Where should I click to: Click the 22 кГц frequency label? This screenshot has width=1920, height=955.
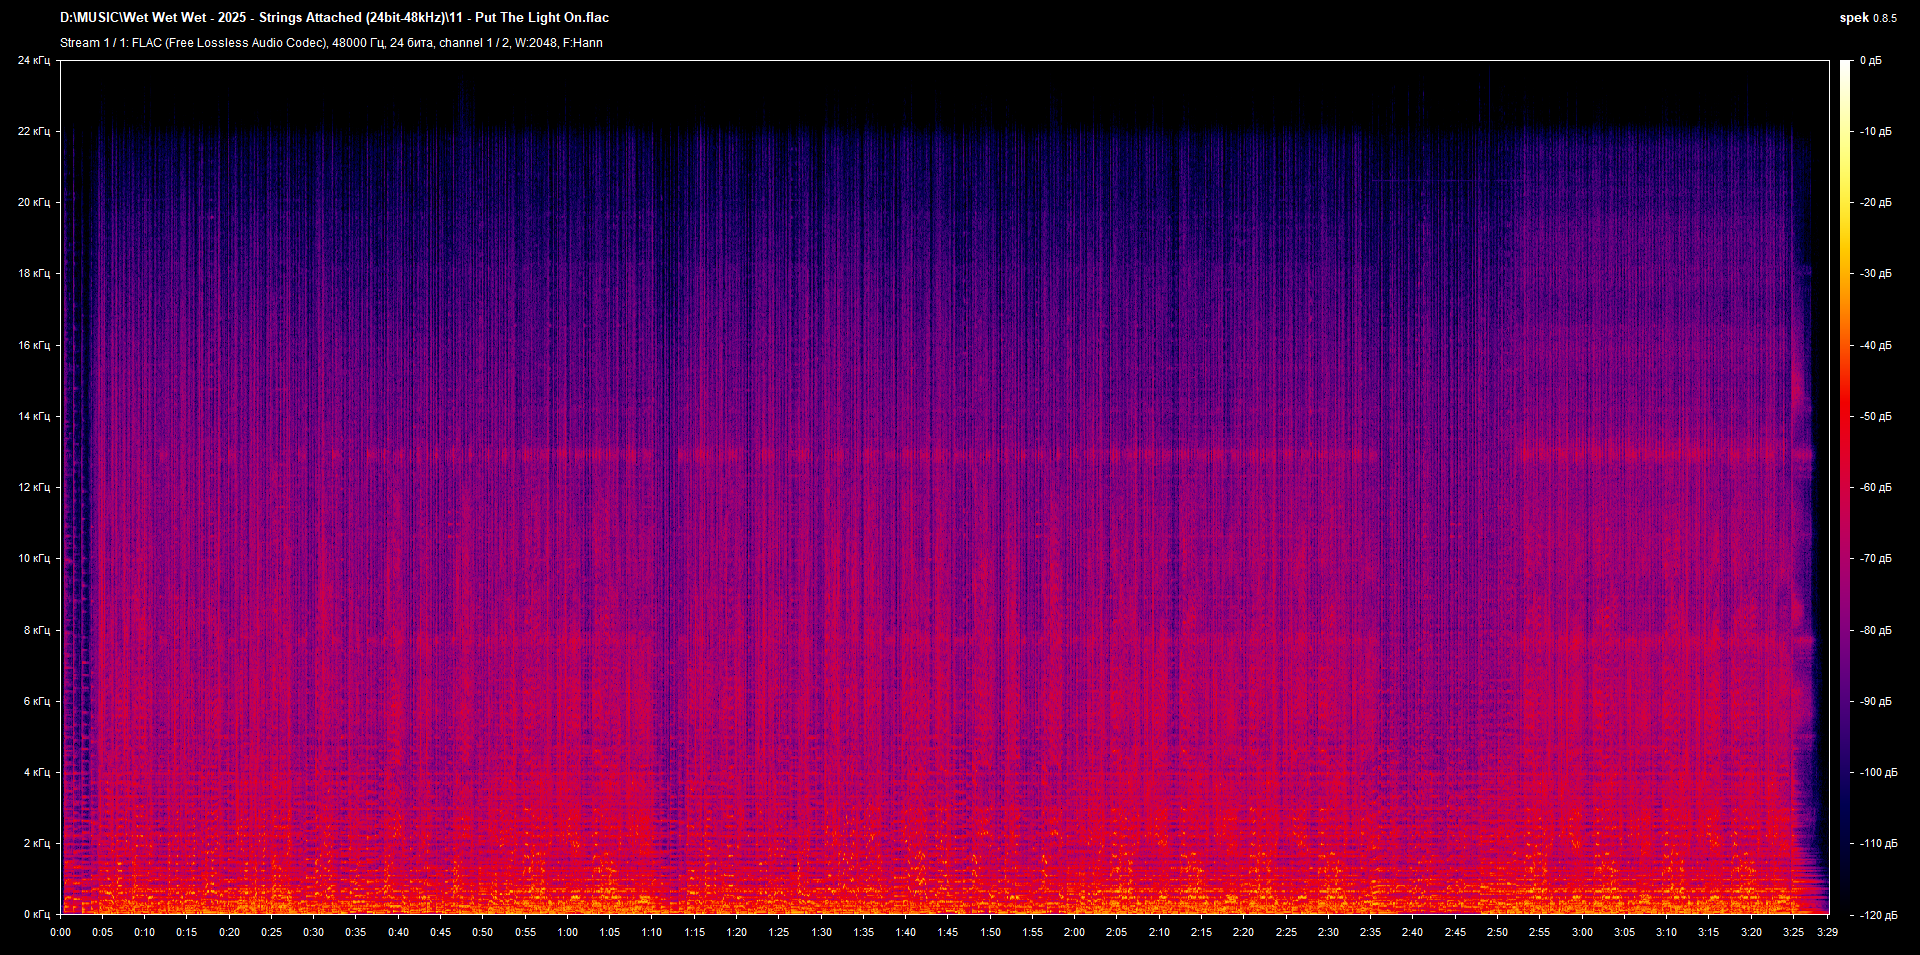[x=34, y=131]
